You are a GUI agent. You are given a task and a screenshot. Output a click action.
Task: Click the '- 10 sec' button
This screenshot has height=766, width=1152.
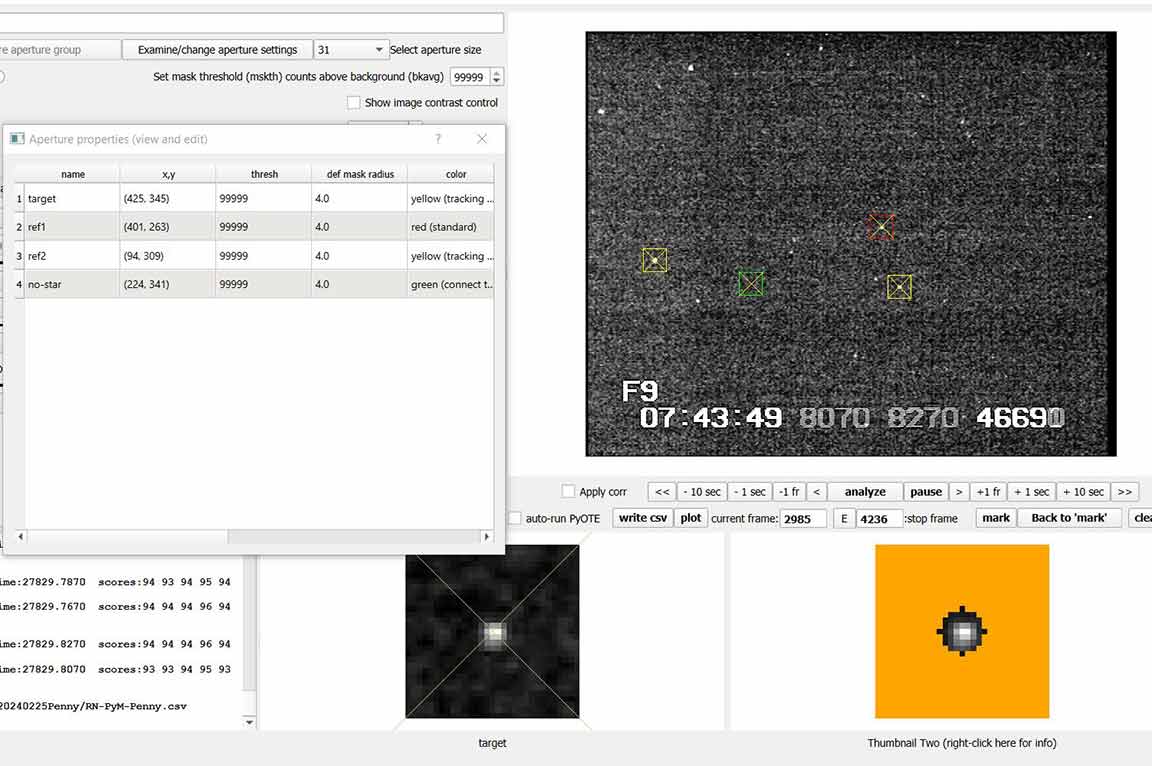(x=702, y=491)
